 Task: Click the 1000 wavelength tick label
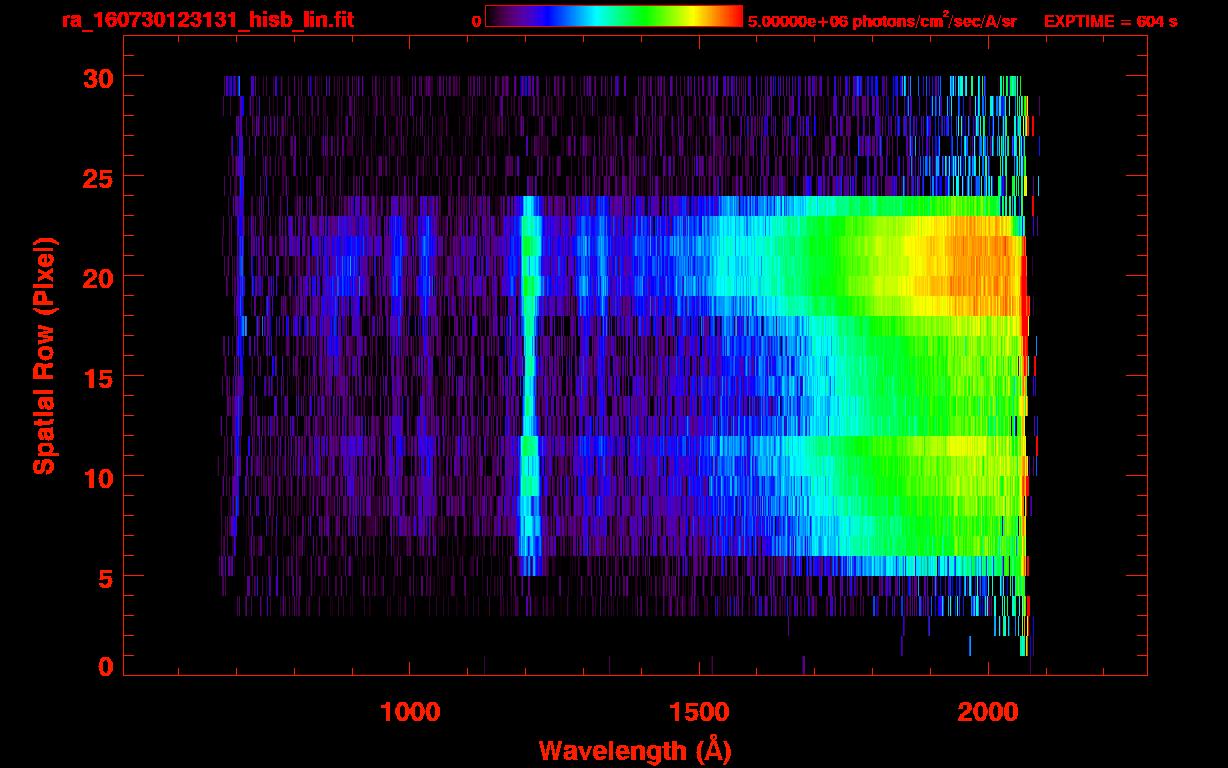(410, 712)
